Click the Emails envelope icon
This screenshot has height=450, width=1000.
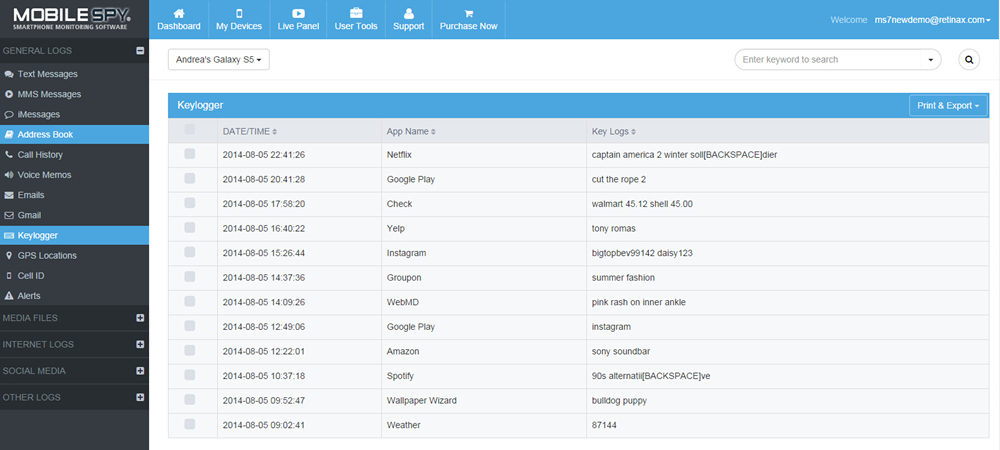(9, 195)
